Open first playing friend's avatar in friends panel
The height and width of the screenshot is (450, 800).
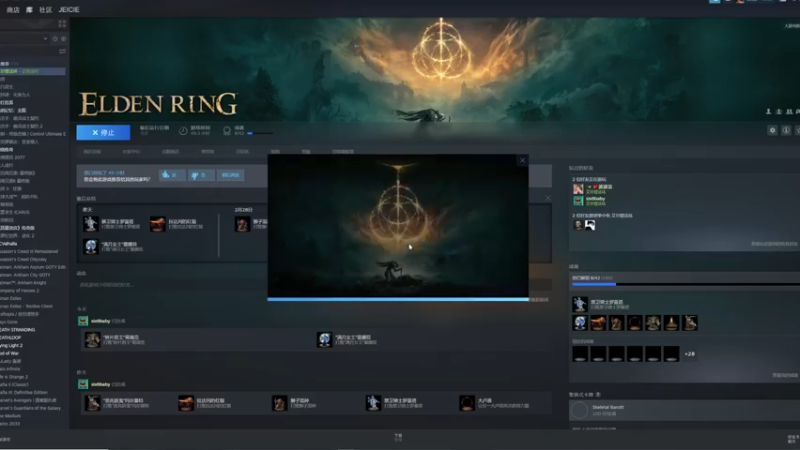coord(578,189)
